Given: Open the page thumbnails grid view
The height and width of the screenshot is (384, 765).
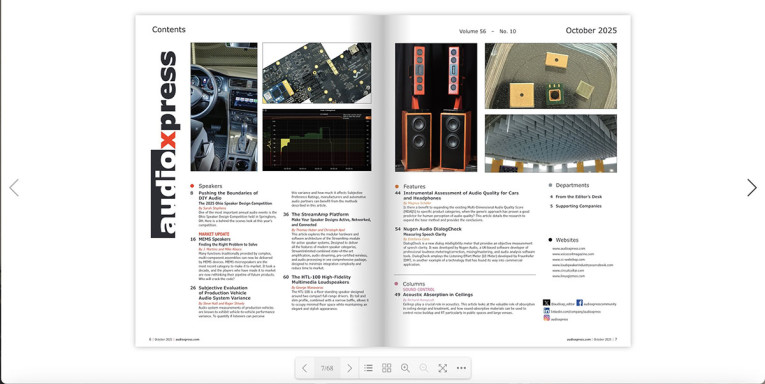Looking at the screenshot, I should tap(386, 368).
